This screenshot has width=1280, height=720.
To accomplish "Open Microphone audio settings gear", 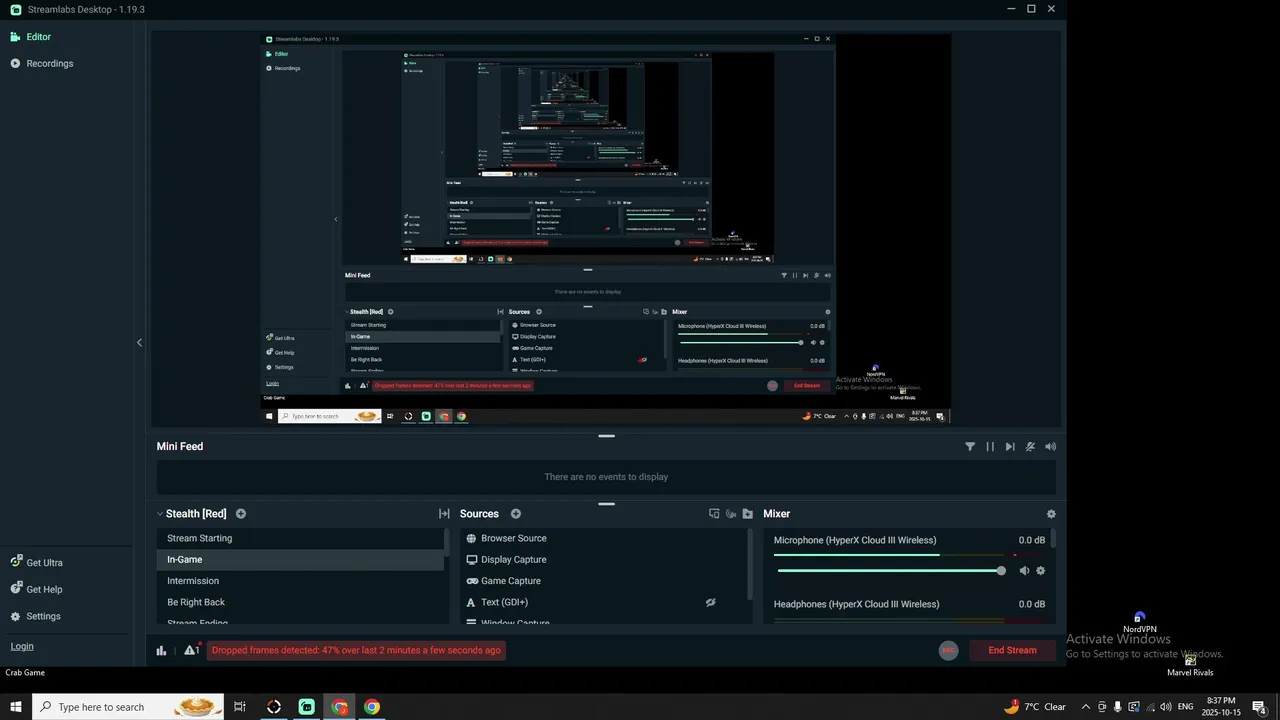I will tap(1041, 571).
